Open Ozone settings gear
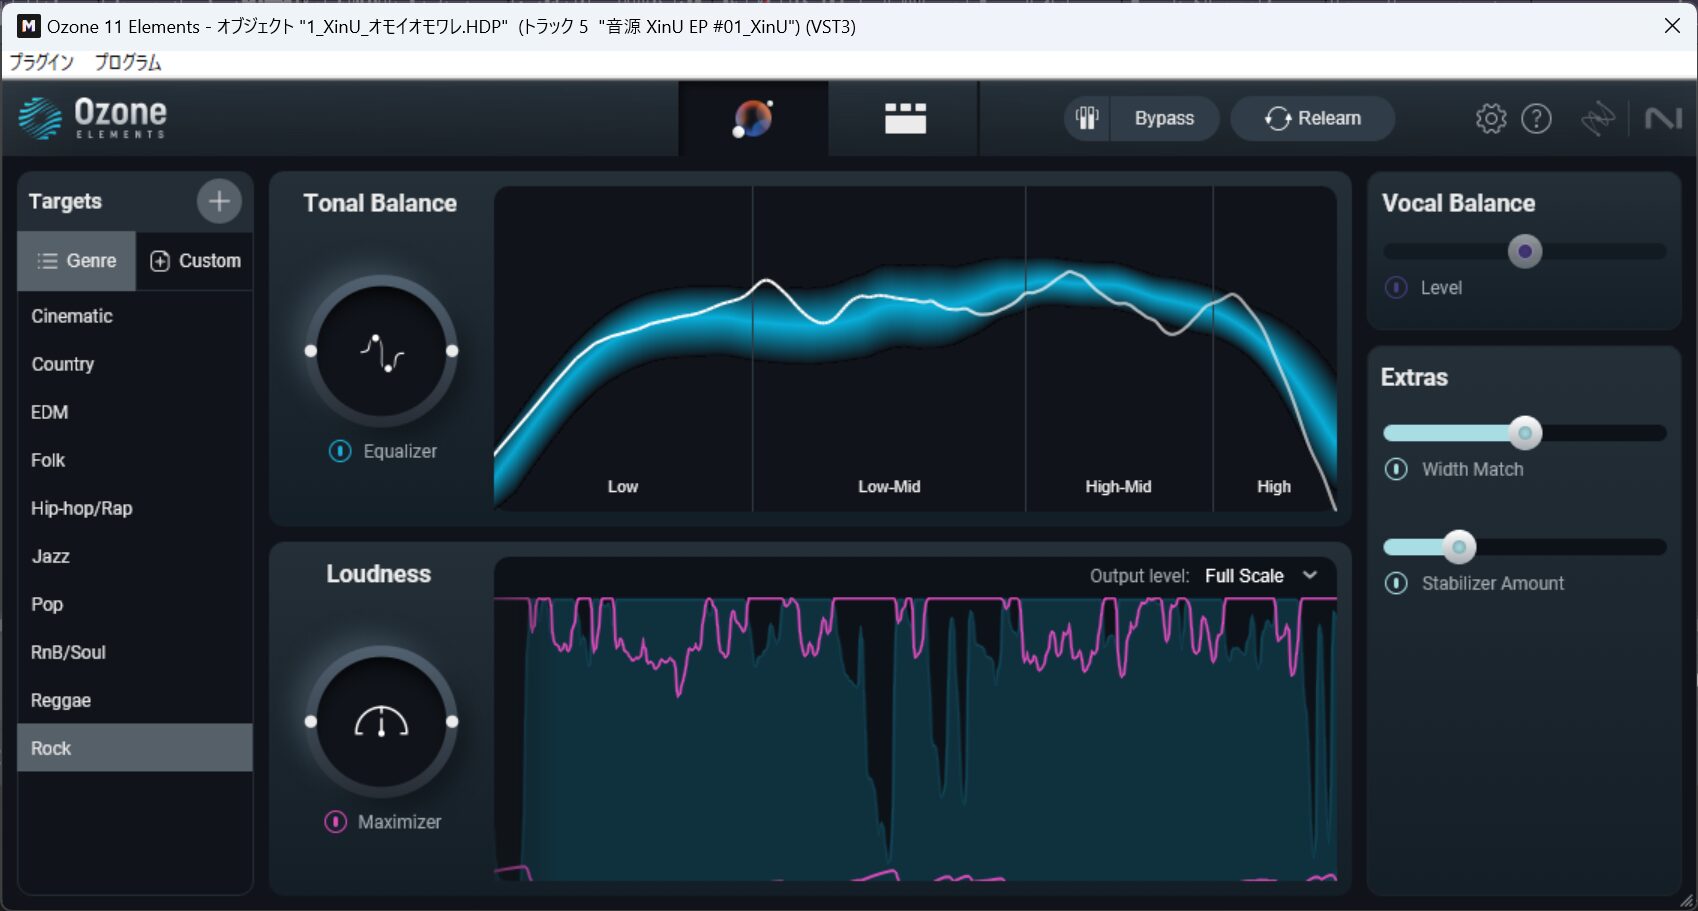Image resolution: width=1698 pixels, height=911 pixels. [x=1490, y=119]
